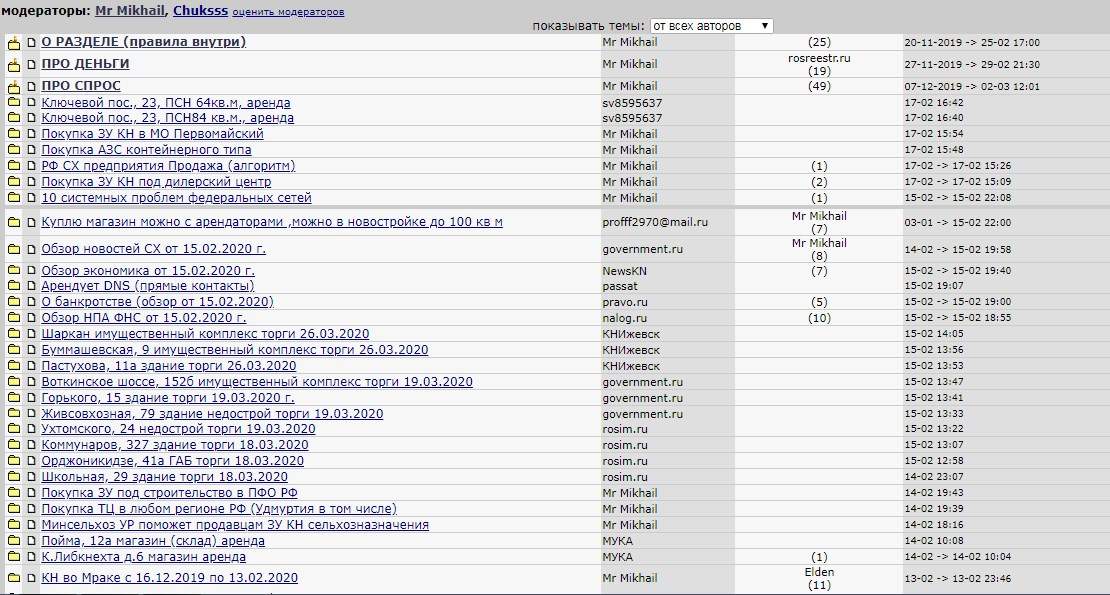The width and height of the screenshot is (1110, 595).
Task: Open topic "Живсовхозная, 79 здание недострой"
Action: [212, 413]
